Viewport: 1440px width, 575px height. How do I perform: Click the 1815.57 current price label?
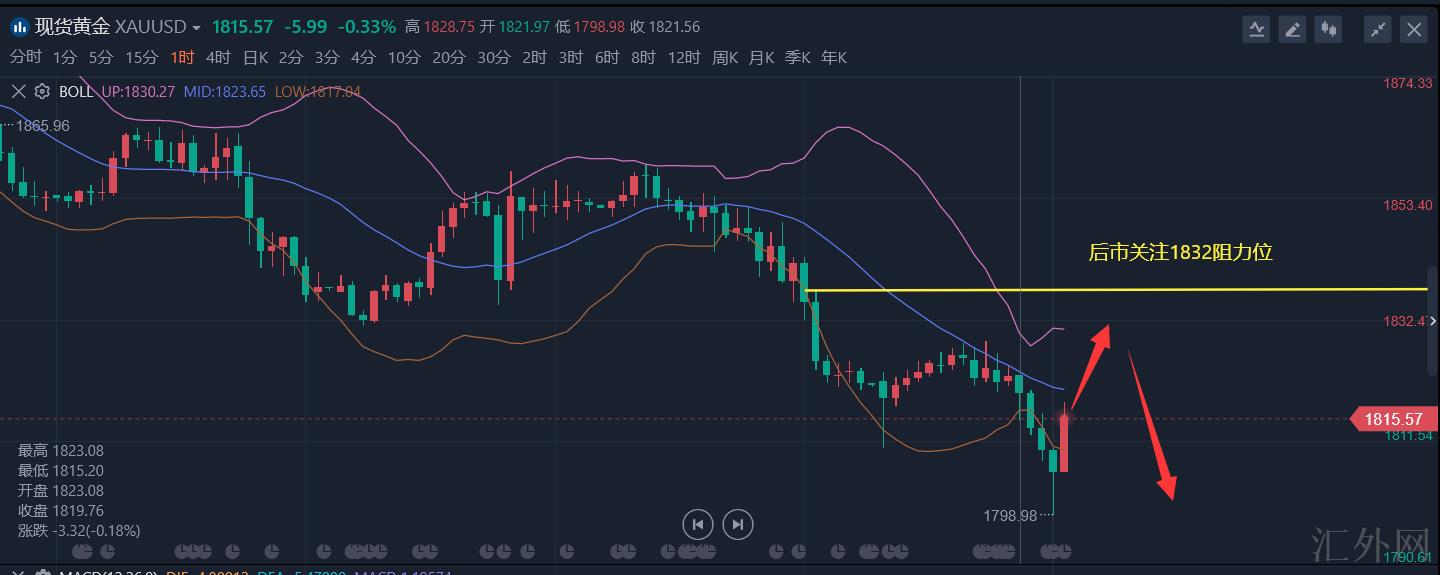(x=1392, y=420)
